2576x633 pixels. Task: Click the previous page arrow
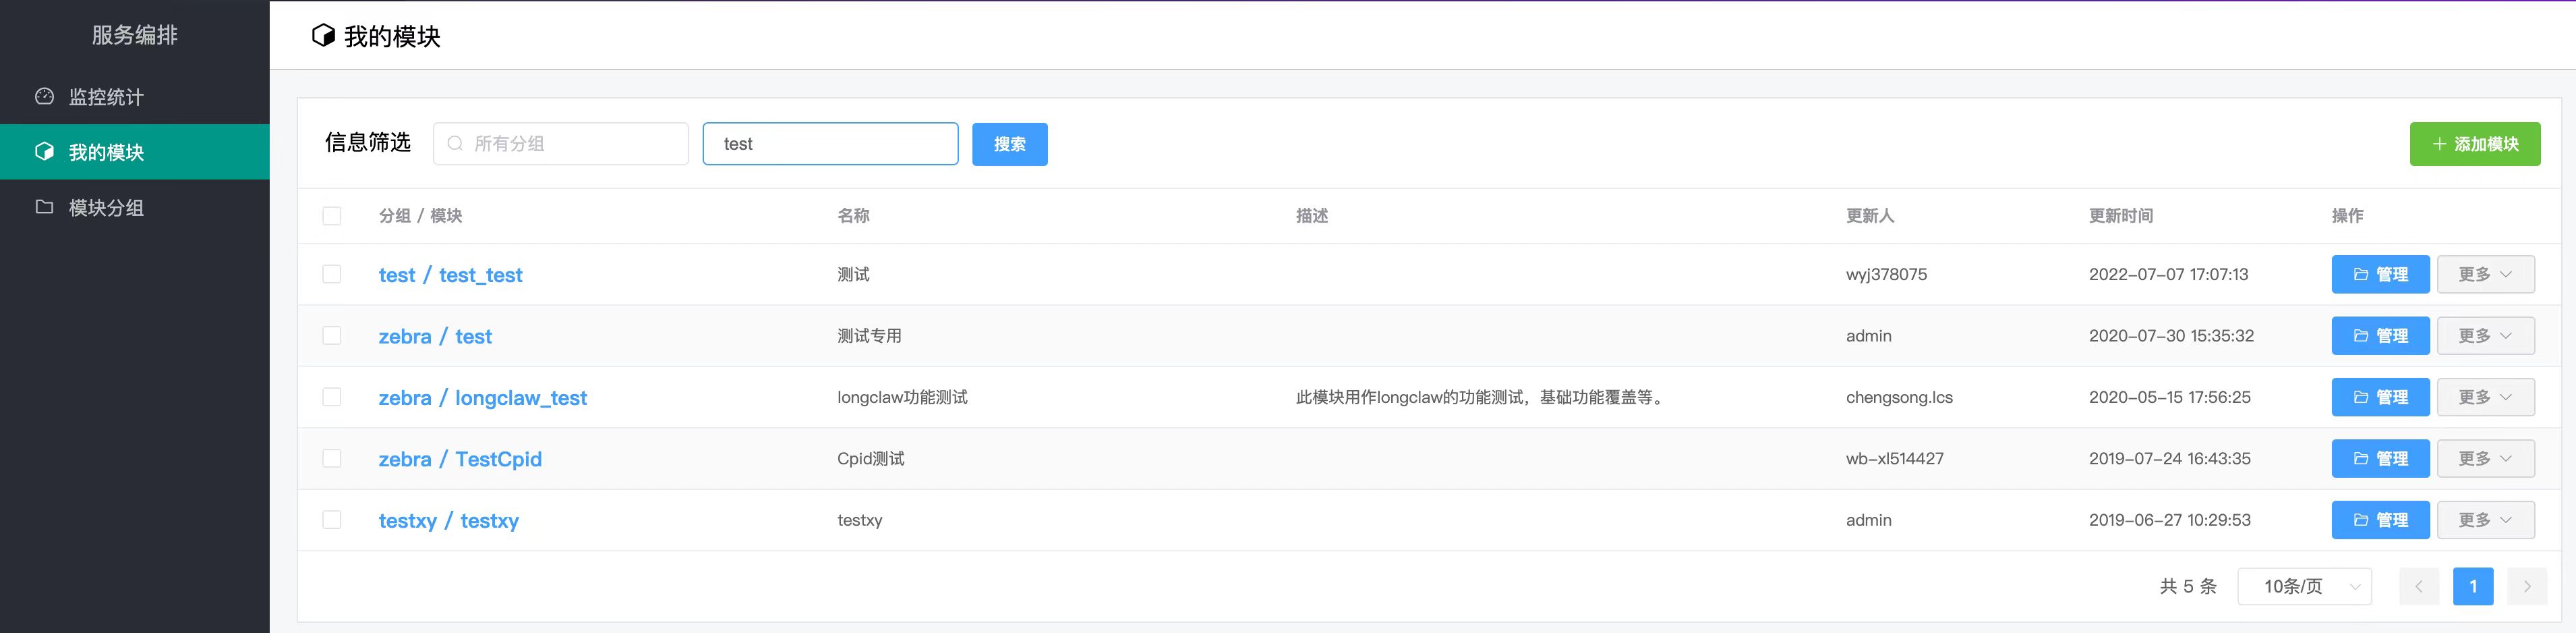[2419, 586]
